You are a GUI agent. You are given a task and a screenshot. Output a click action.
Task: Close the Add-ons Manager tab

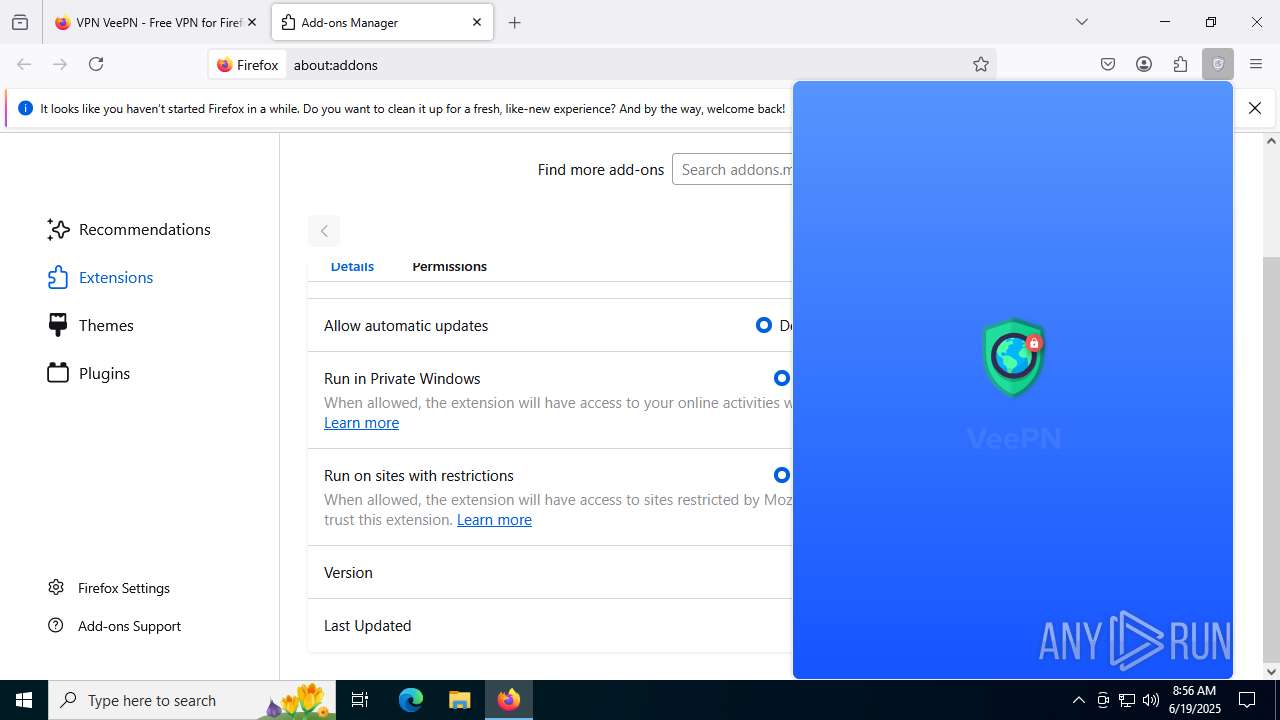(477, 22)
